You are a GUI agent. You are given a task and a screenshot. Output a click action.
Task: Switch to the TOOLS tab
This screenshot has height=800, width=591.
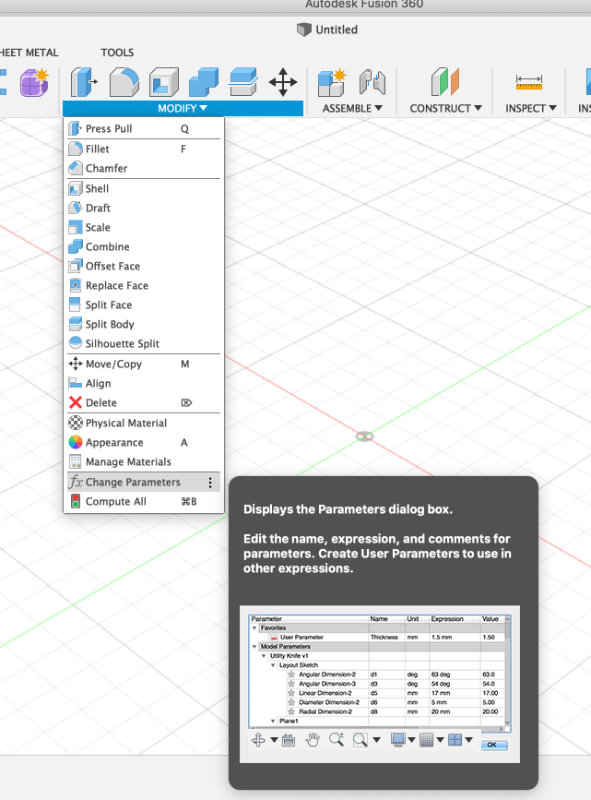click(117, 53)
